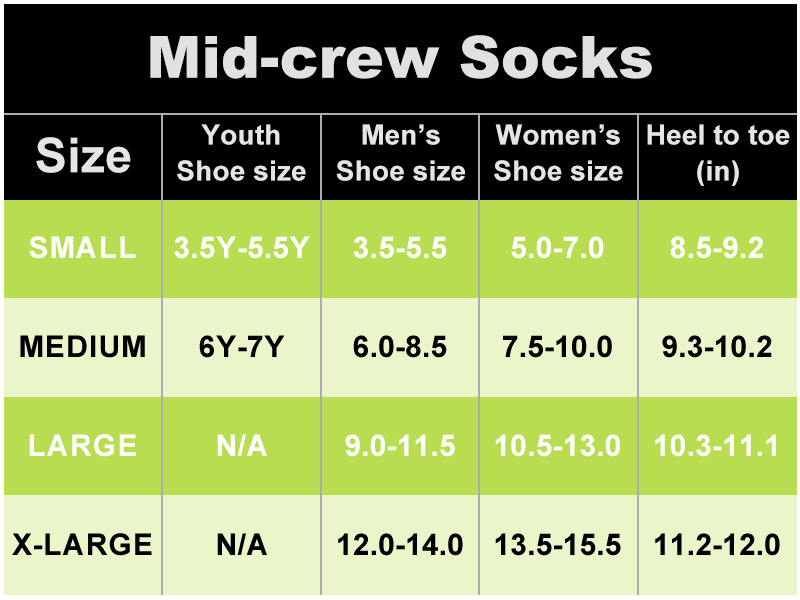Click the Women's Shoe size header

pyautogui.click(x=558, y=153)
